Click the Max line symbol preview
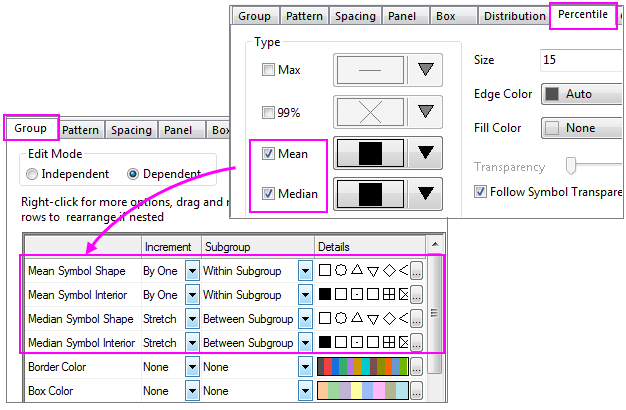The width and height of the screenshot is (626, 410). click(x=368, y=70)
